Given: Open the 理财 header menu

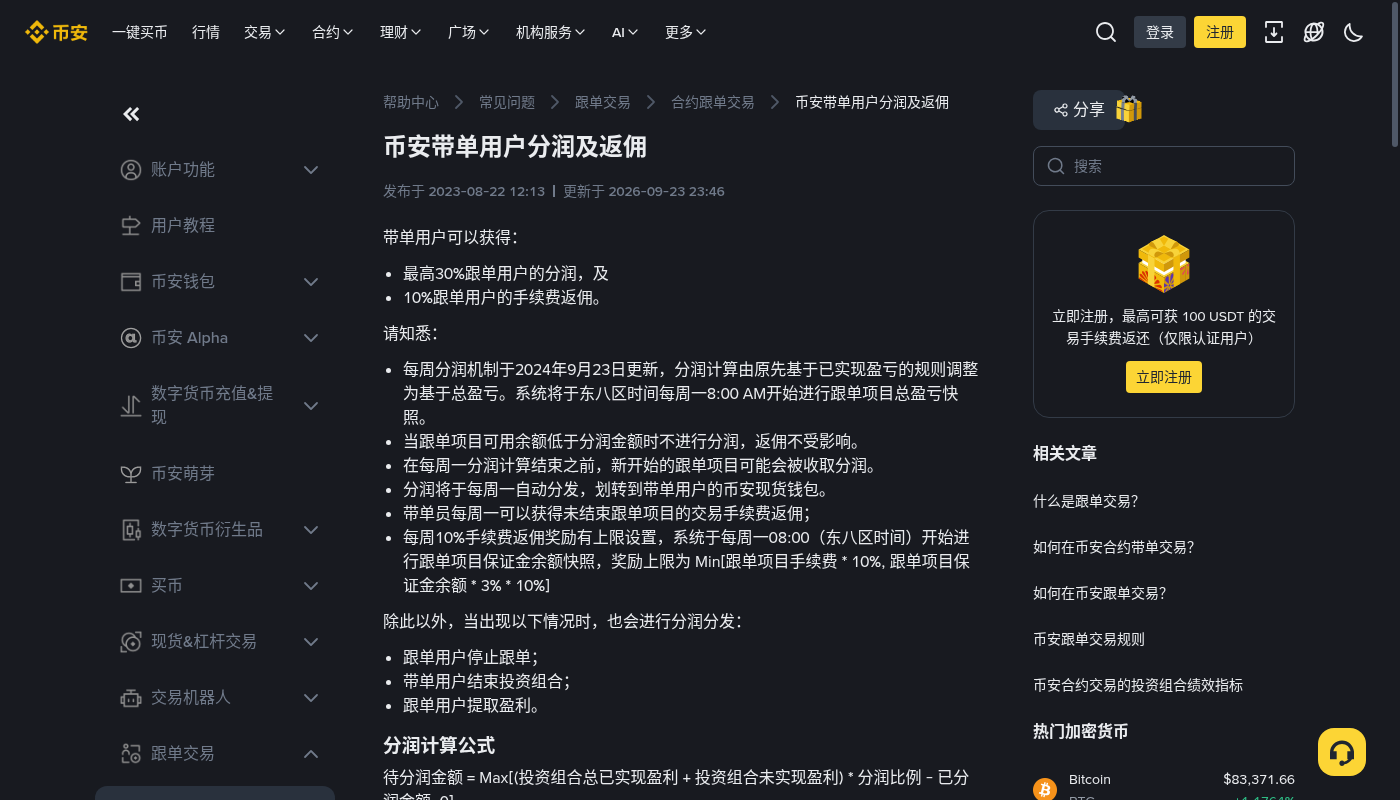Looking at the screenshot, I should click(x=401, y=32).
